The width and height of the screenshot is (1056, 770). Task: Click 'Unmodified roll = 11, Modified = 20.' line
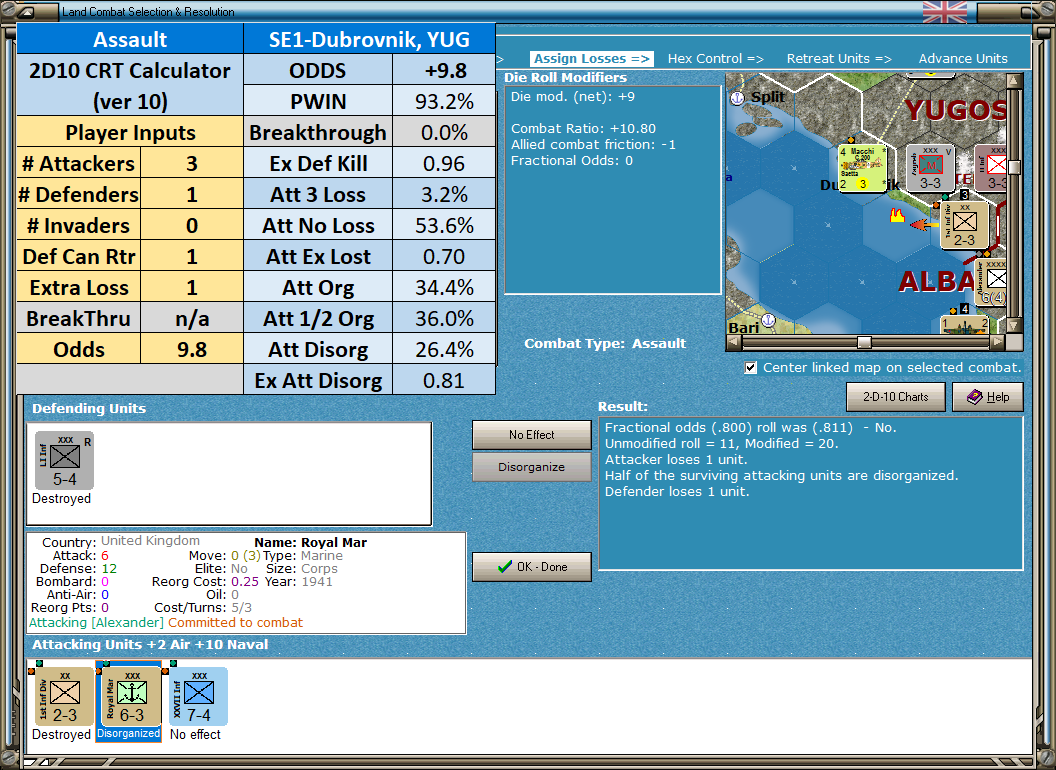(x=721, y=443)
